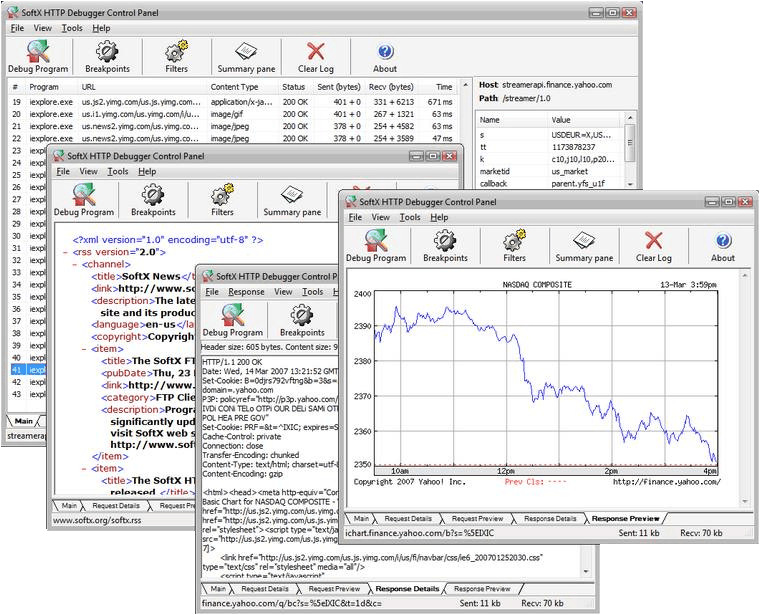Screen dimensions: 760x615
Task: Select Response Preview tab in chart window
Action: click(625, 519)
